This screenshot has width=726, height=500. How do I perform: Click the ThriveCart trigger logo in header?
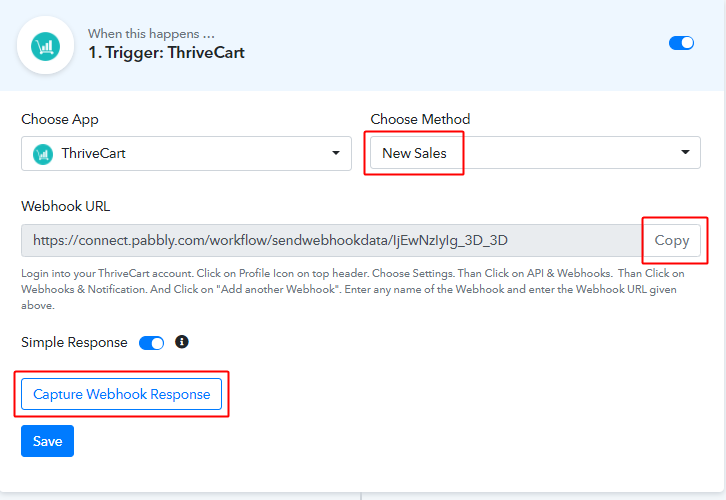pos(45,46)
